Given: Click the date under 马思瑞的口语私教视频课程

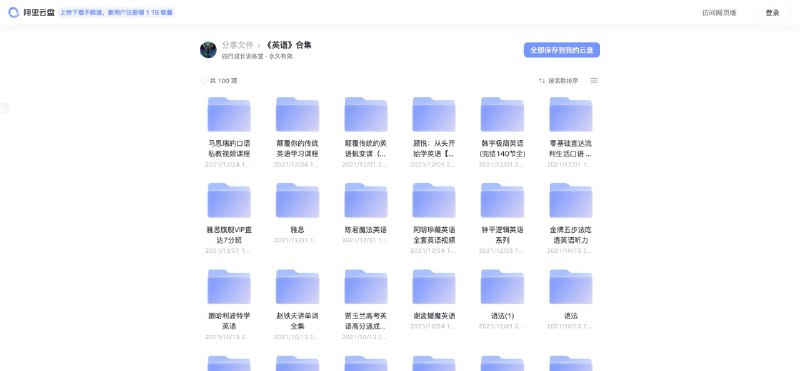Looking at the screenshot, I should point(229,164).
